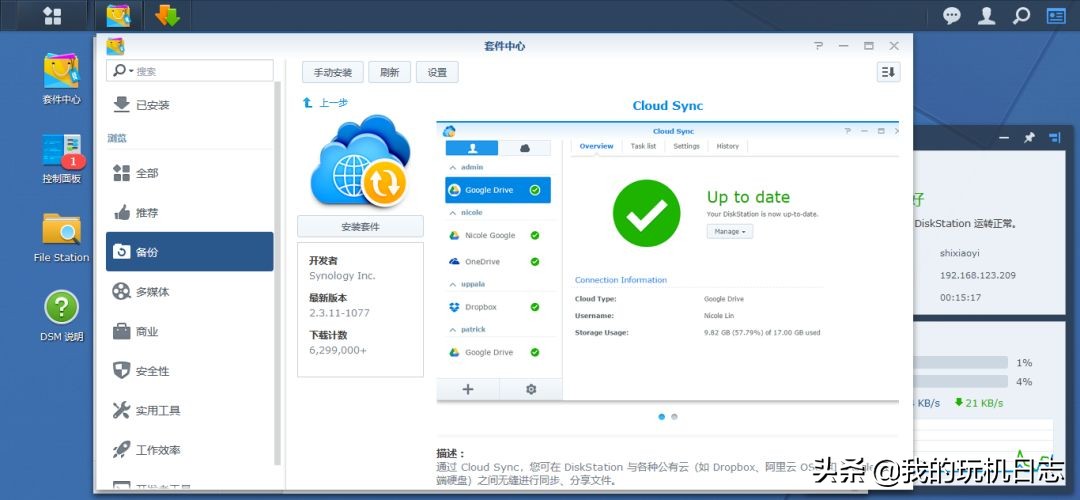This screenshot has height=500, width=1080.
Task: Go back using the 上一步 arrow icon
Action: [x=308, y=103]
